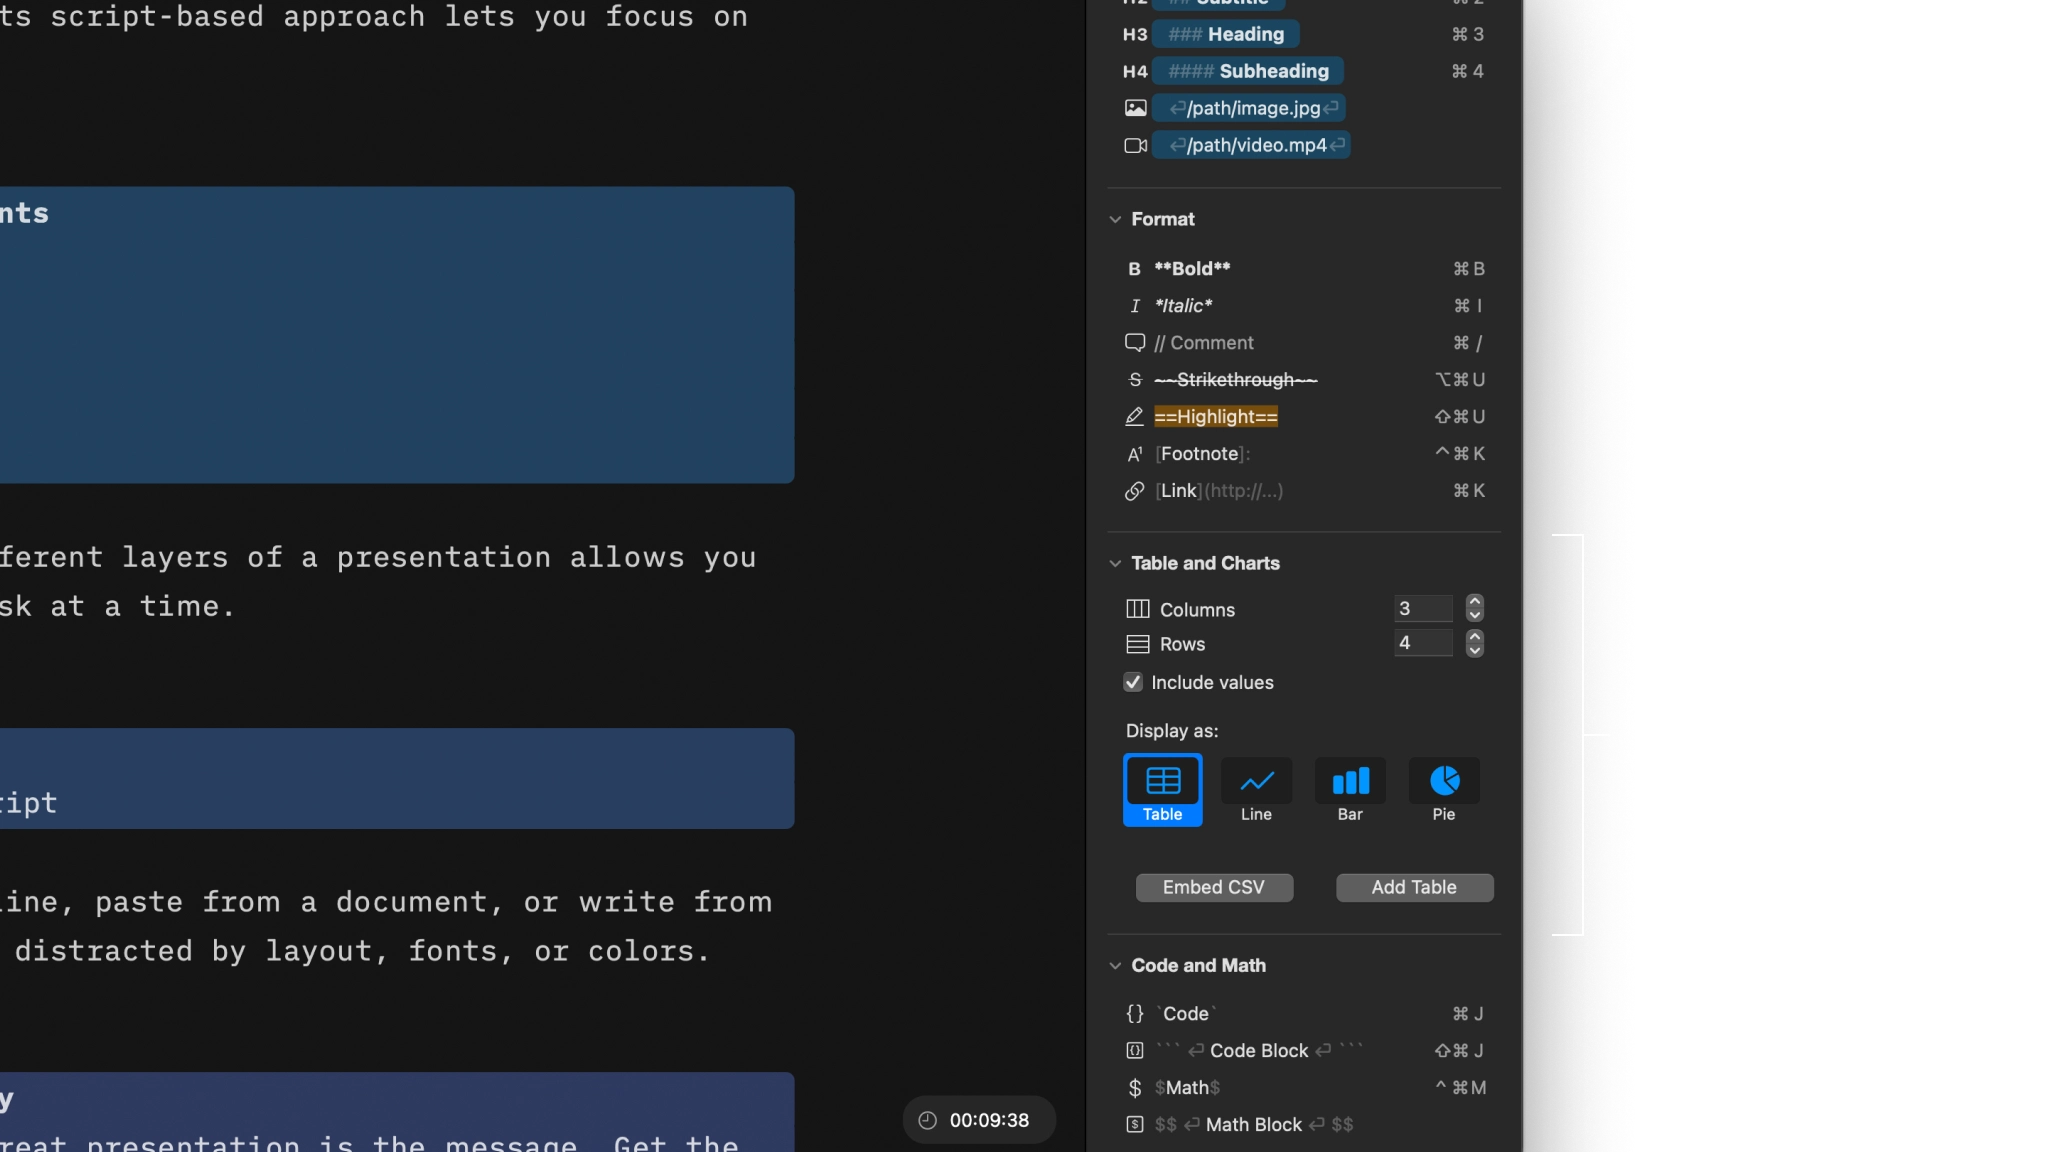The width and height of the screenshot is (2048, 1152).
Task: Select the Line chart display option
Action: click(x=1255, y=790)
